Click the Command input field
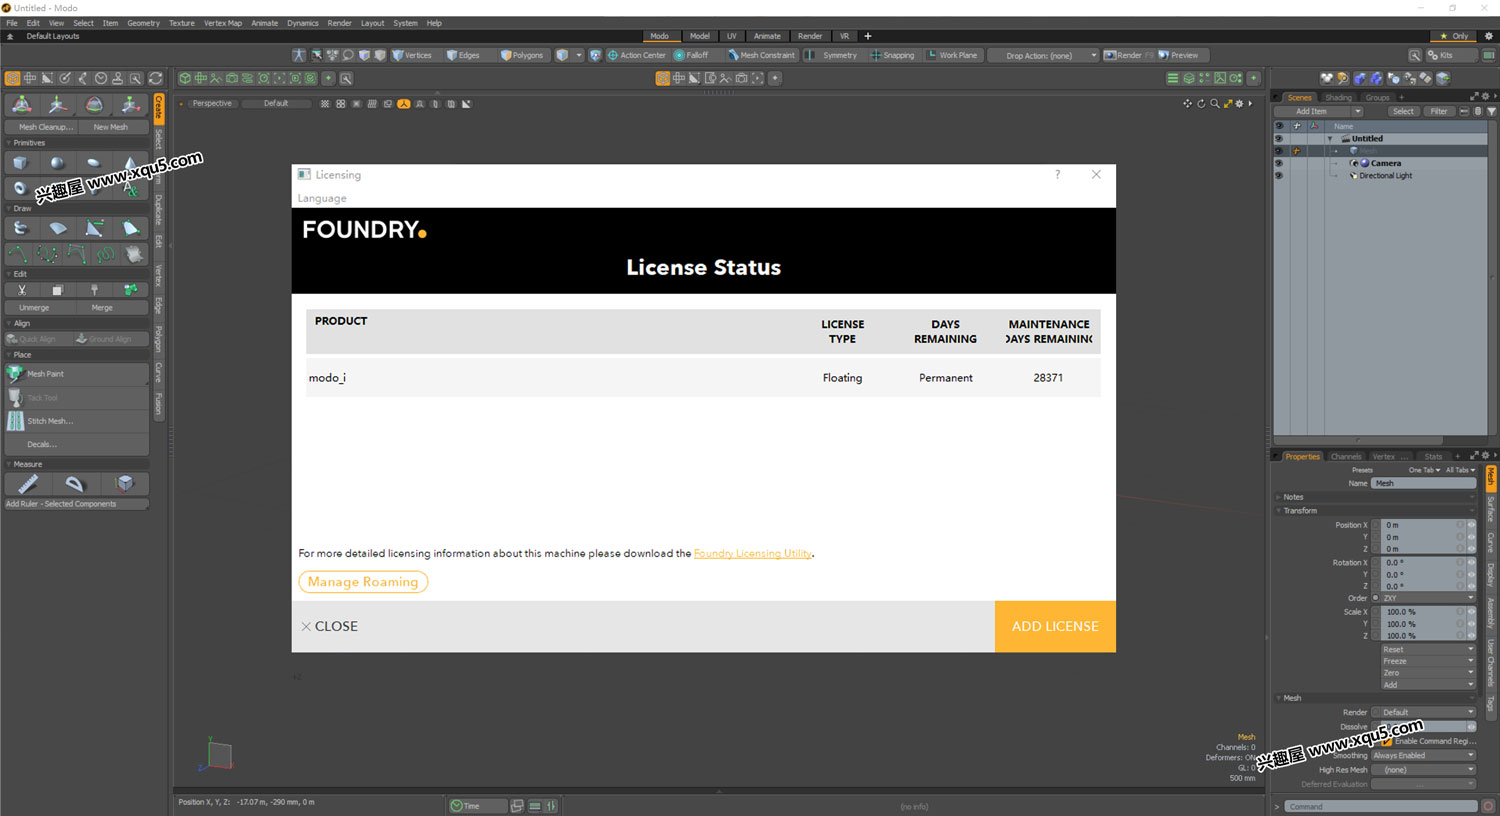The height and width of the screenshot is (816, 1500). (x=1381, y=806)
